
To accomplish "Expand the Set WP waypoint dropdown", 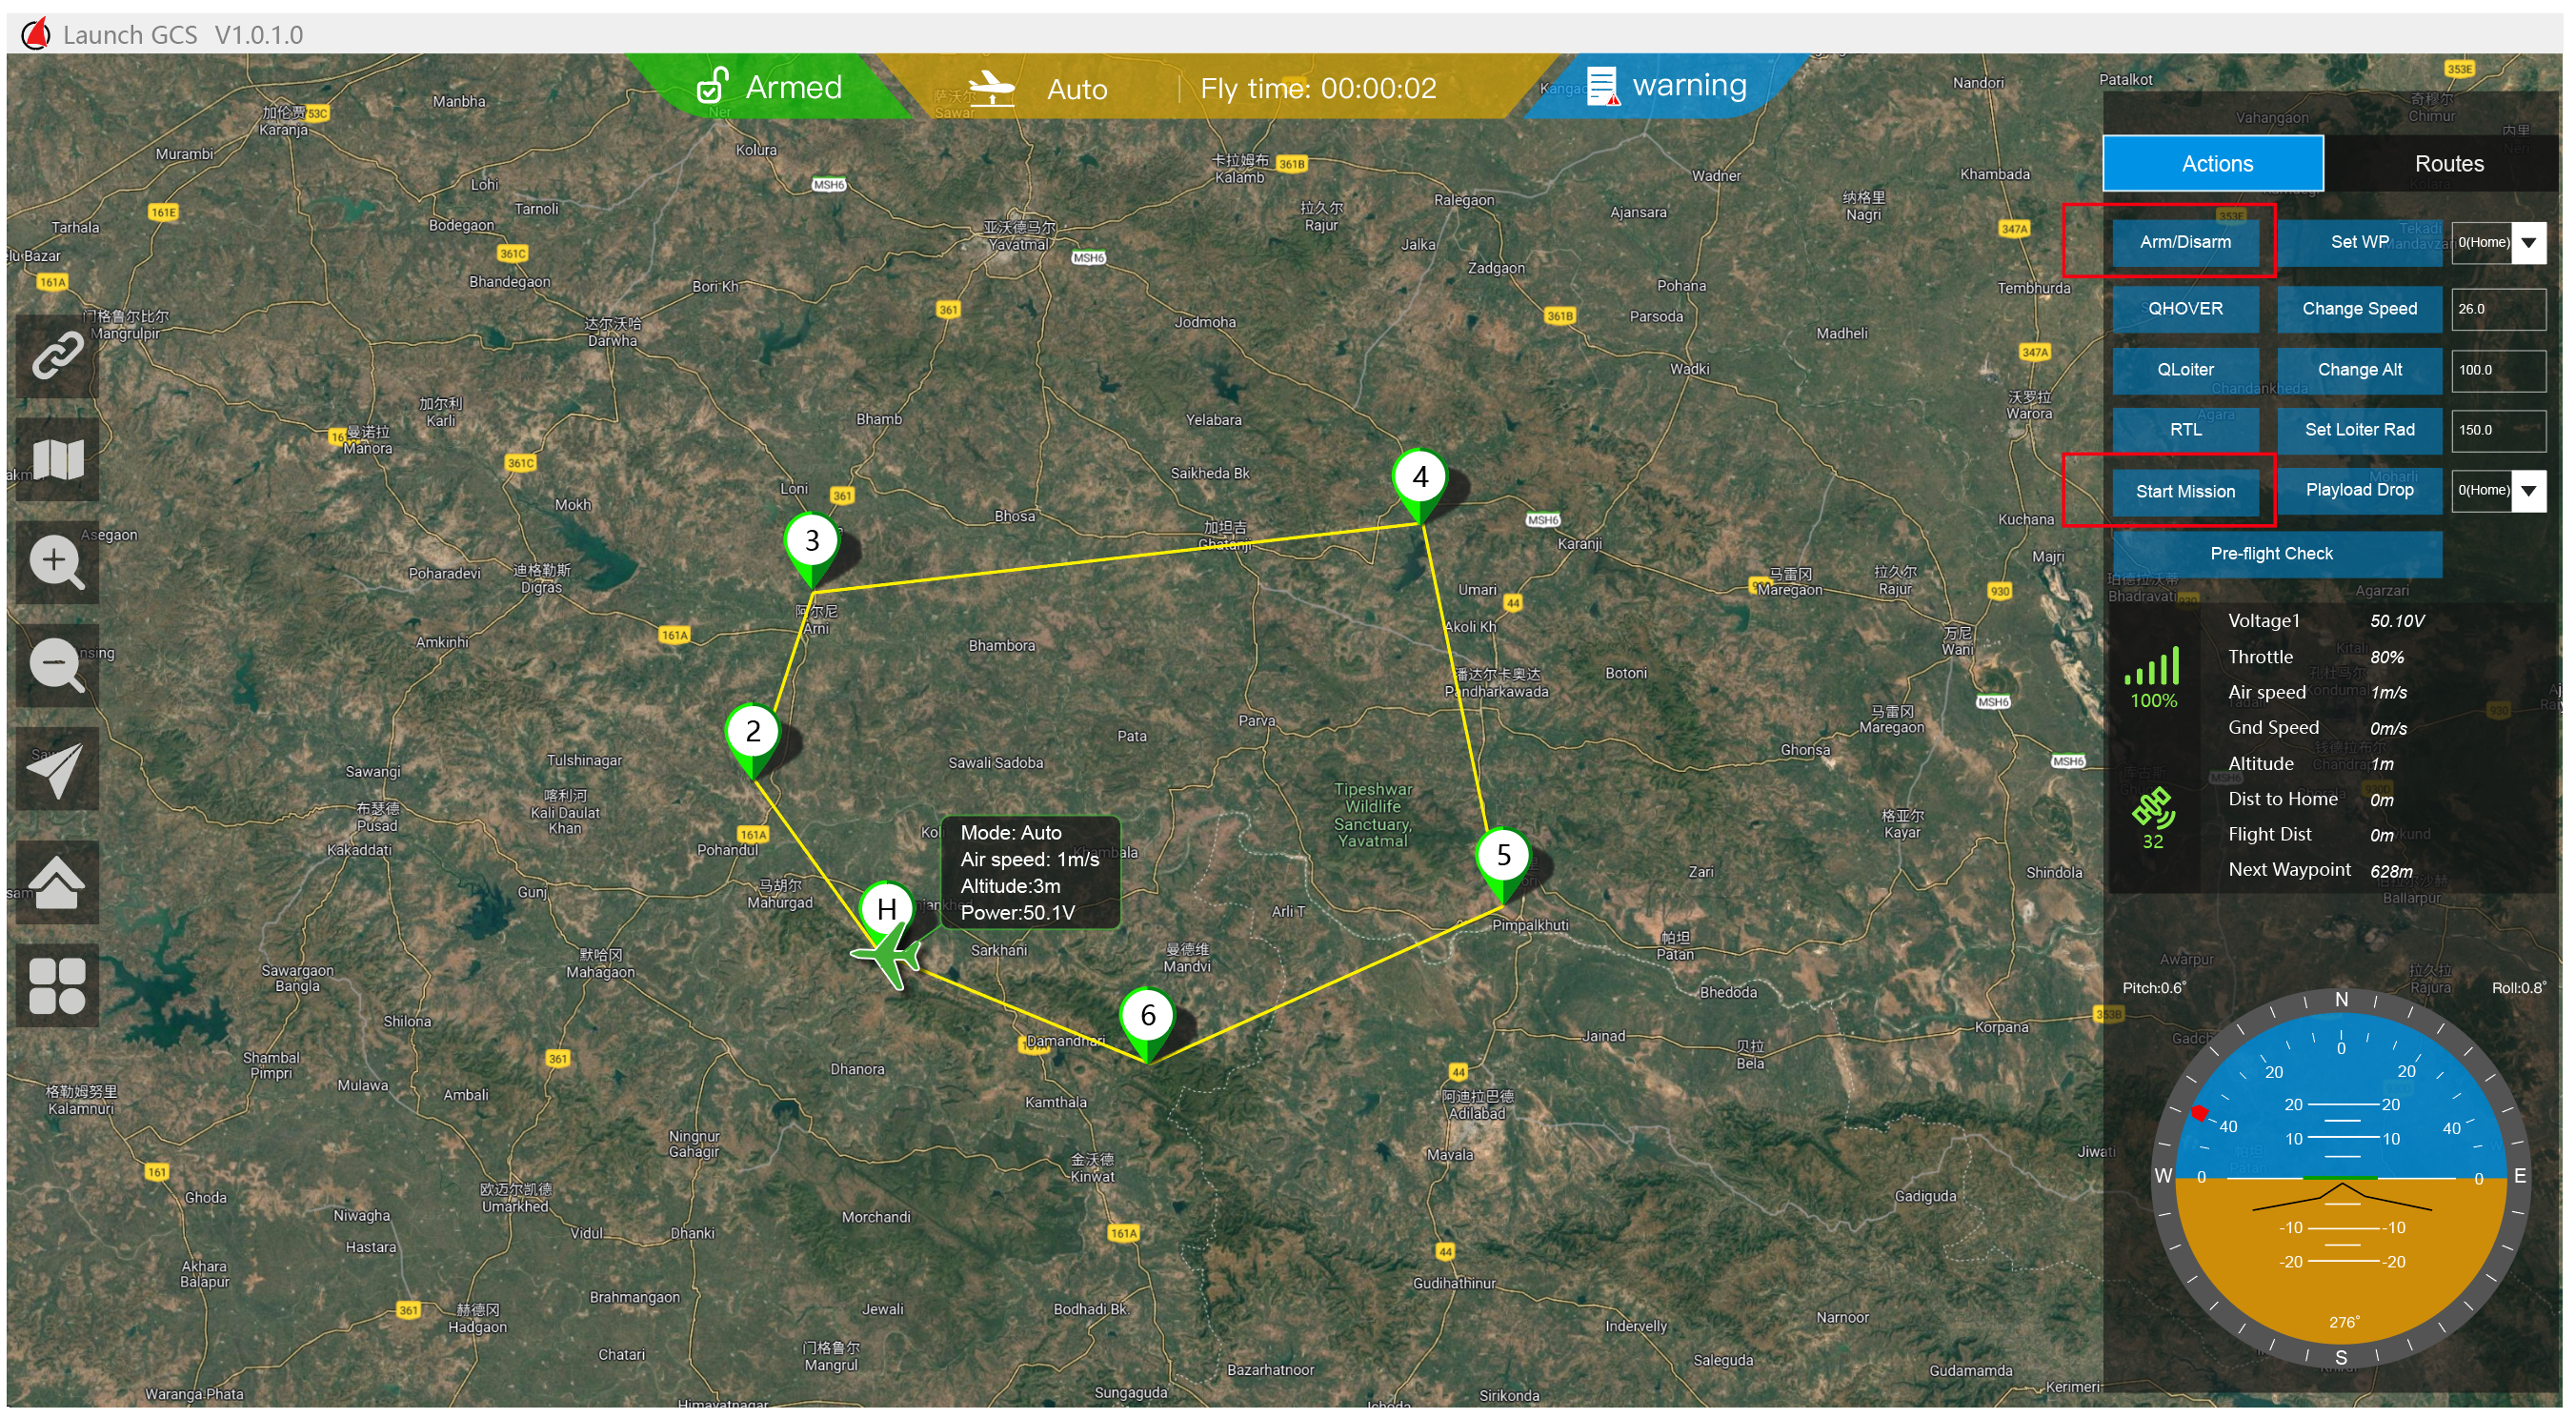I will [x=2528, y=243].
